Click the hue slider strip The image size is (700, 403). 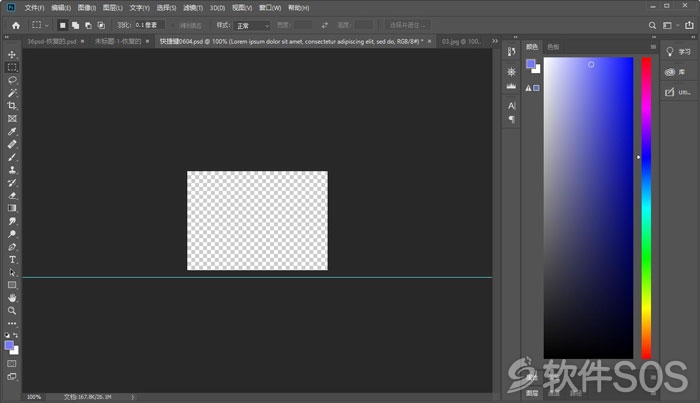pos(646,208)
